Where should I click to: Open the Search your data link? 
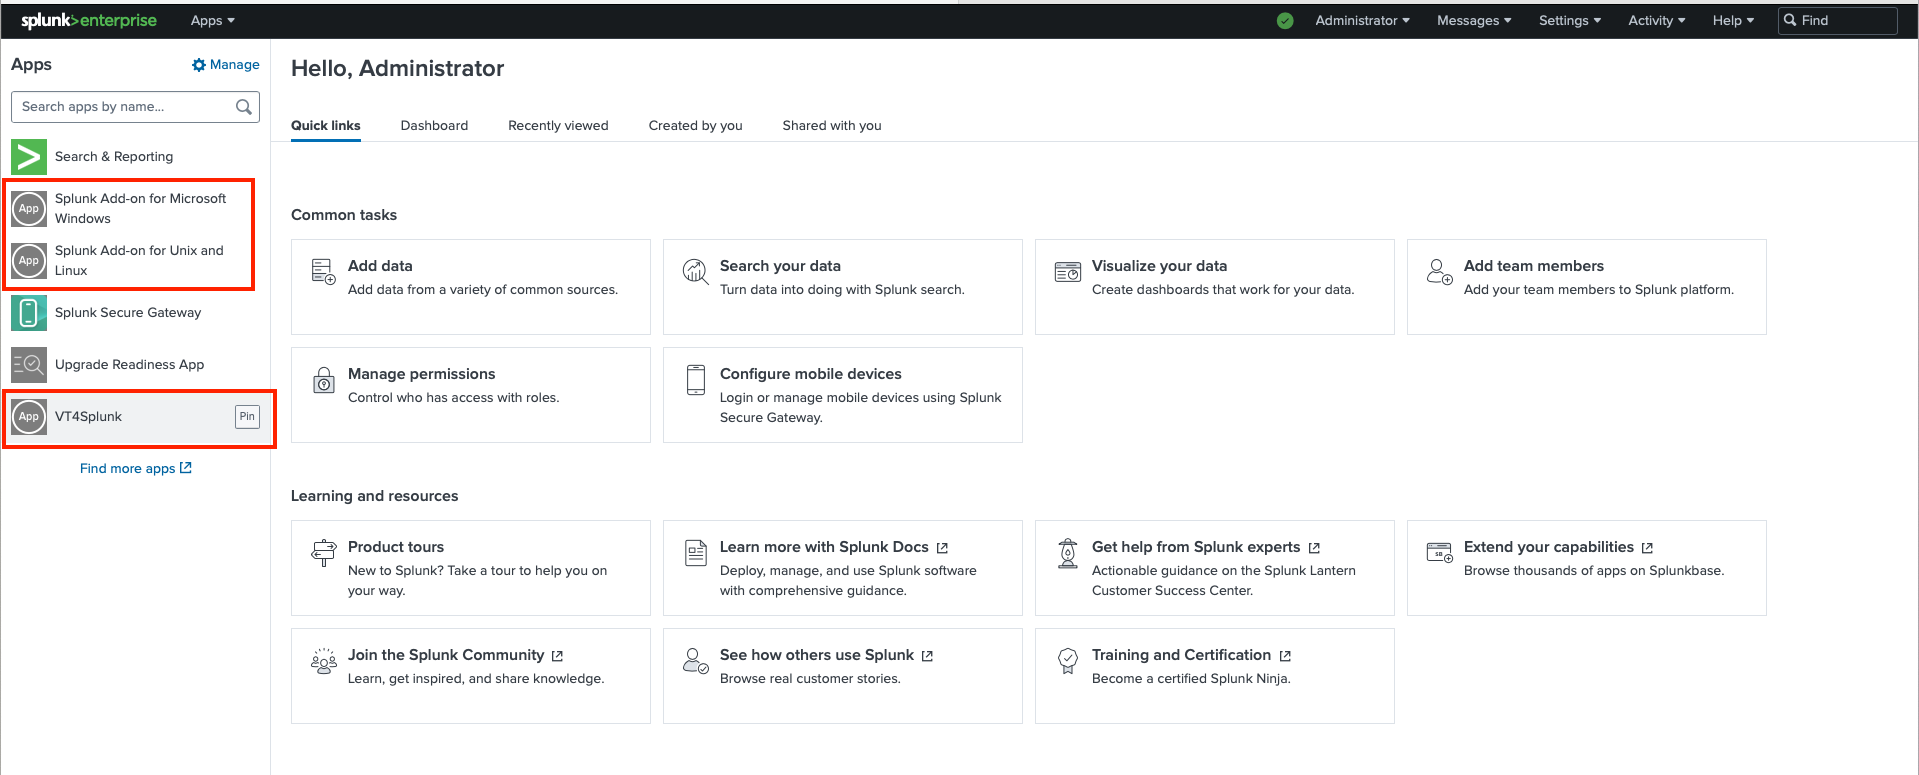click(x=780, y=266)
